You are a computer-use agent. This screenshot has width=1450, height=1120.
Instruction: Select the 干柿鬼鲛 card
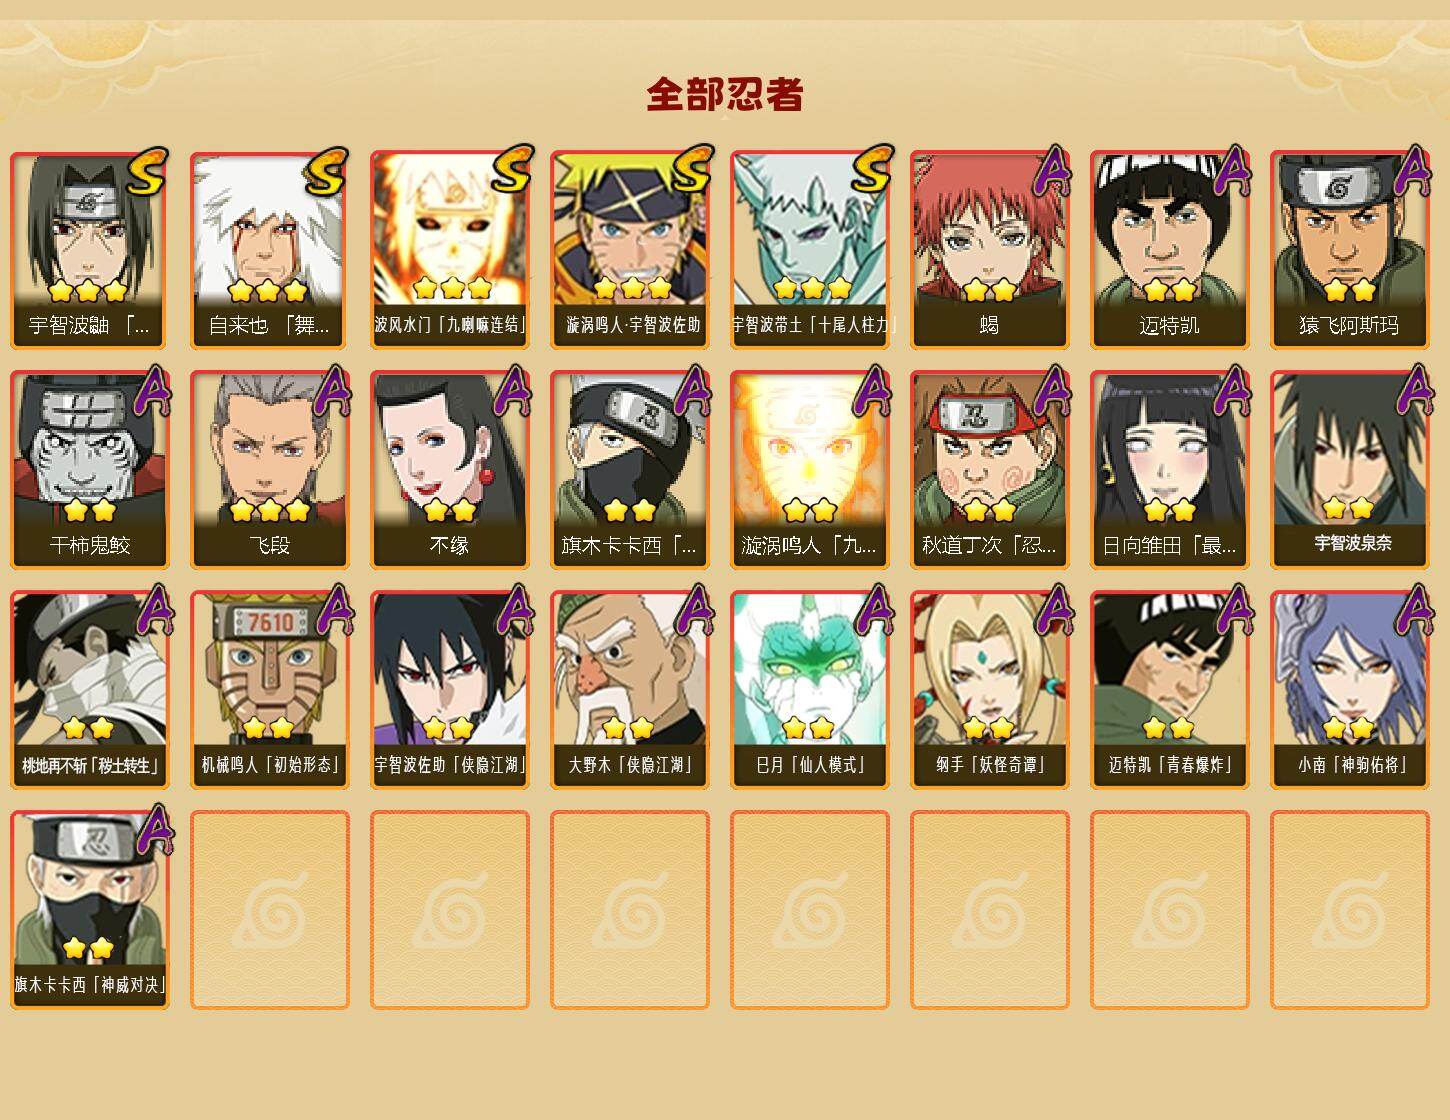point(89,470)
